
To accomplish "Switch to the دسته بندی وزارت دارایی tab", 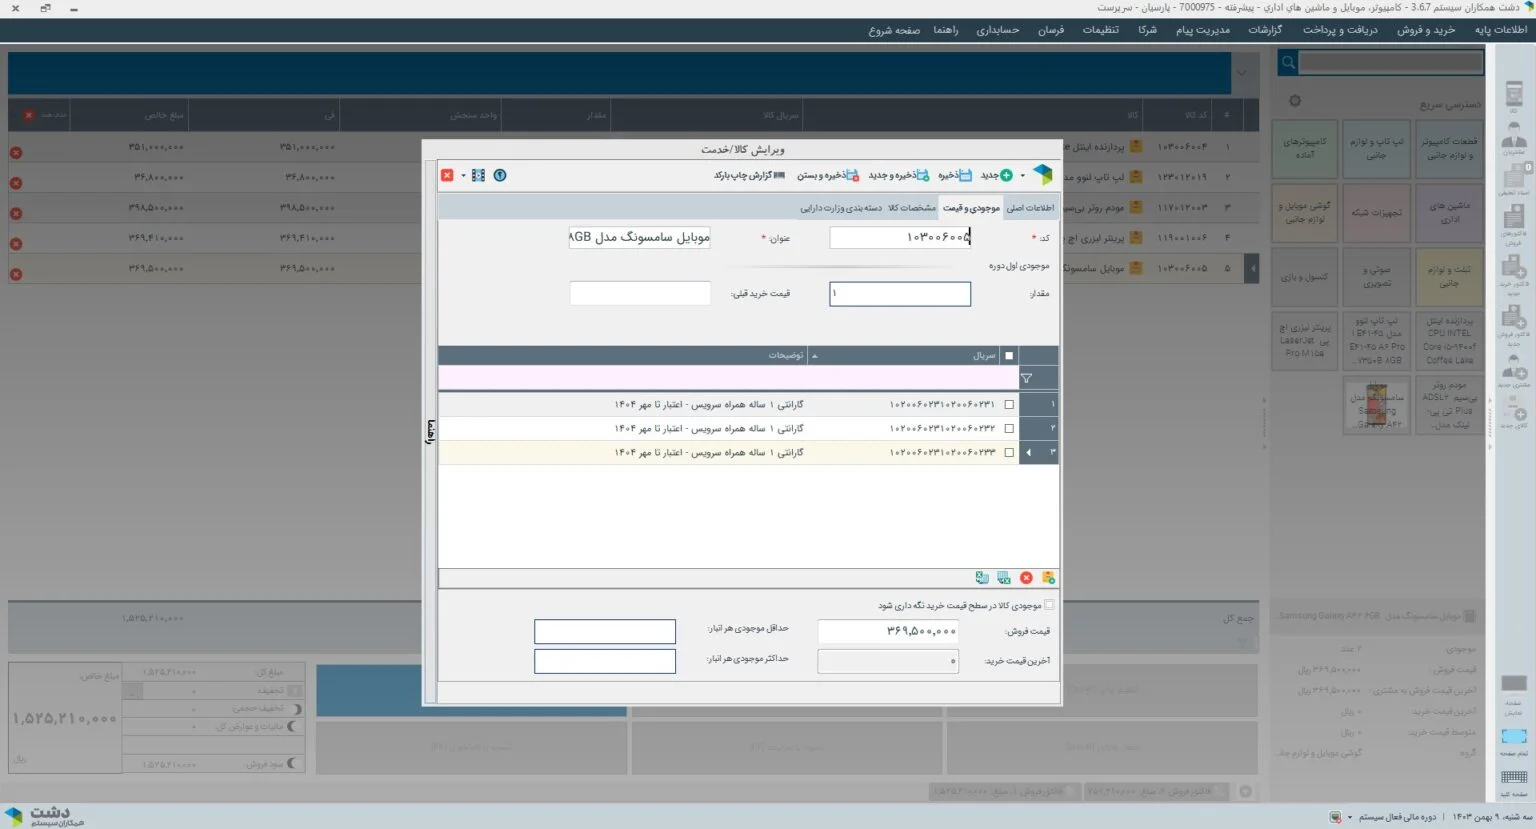I will [841, 208].
